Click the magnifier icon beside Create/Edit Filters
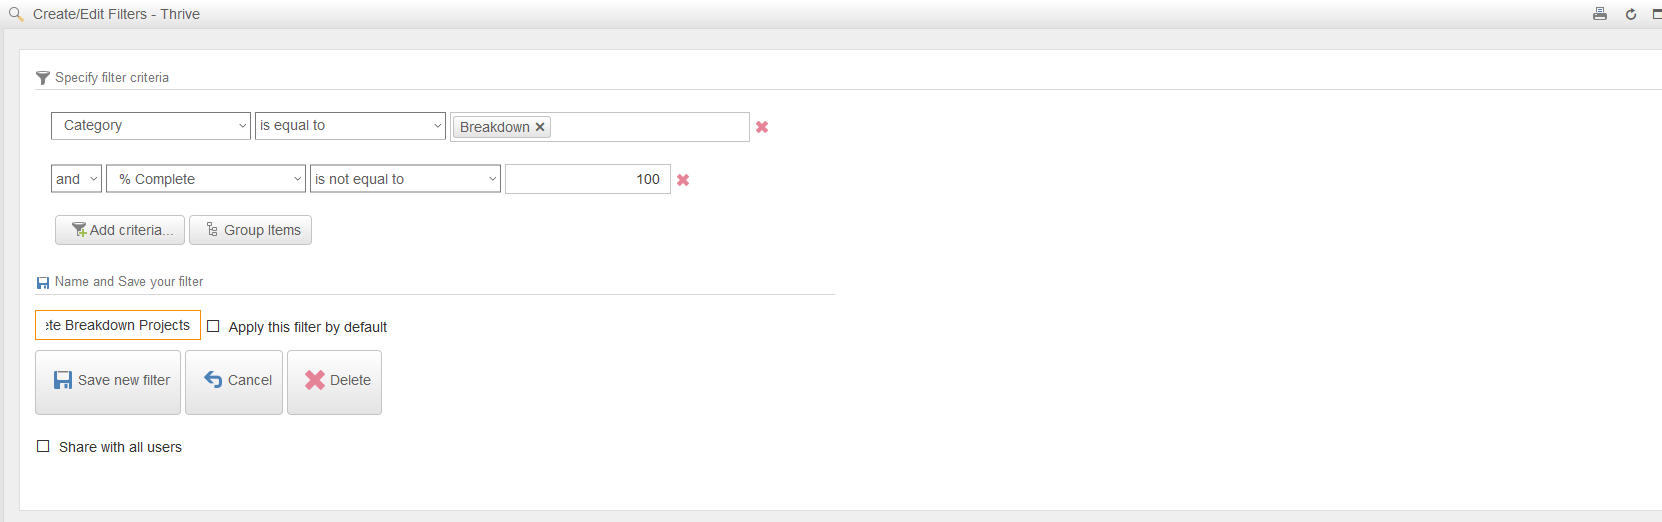Viewport: 1662px width, 522px height. 16,14
